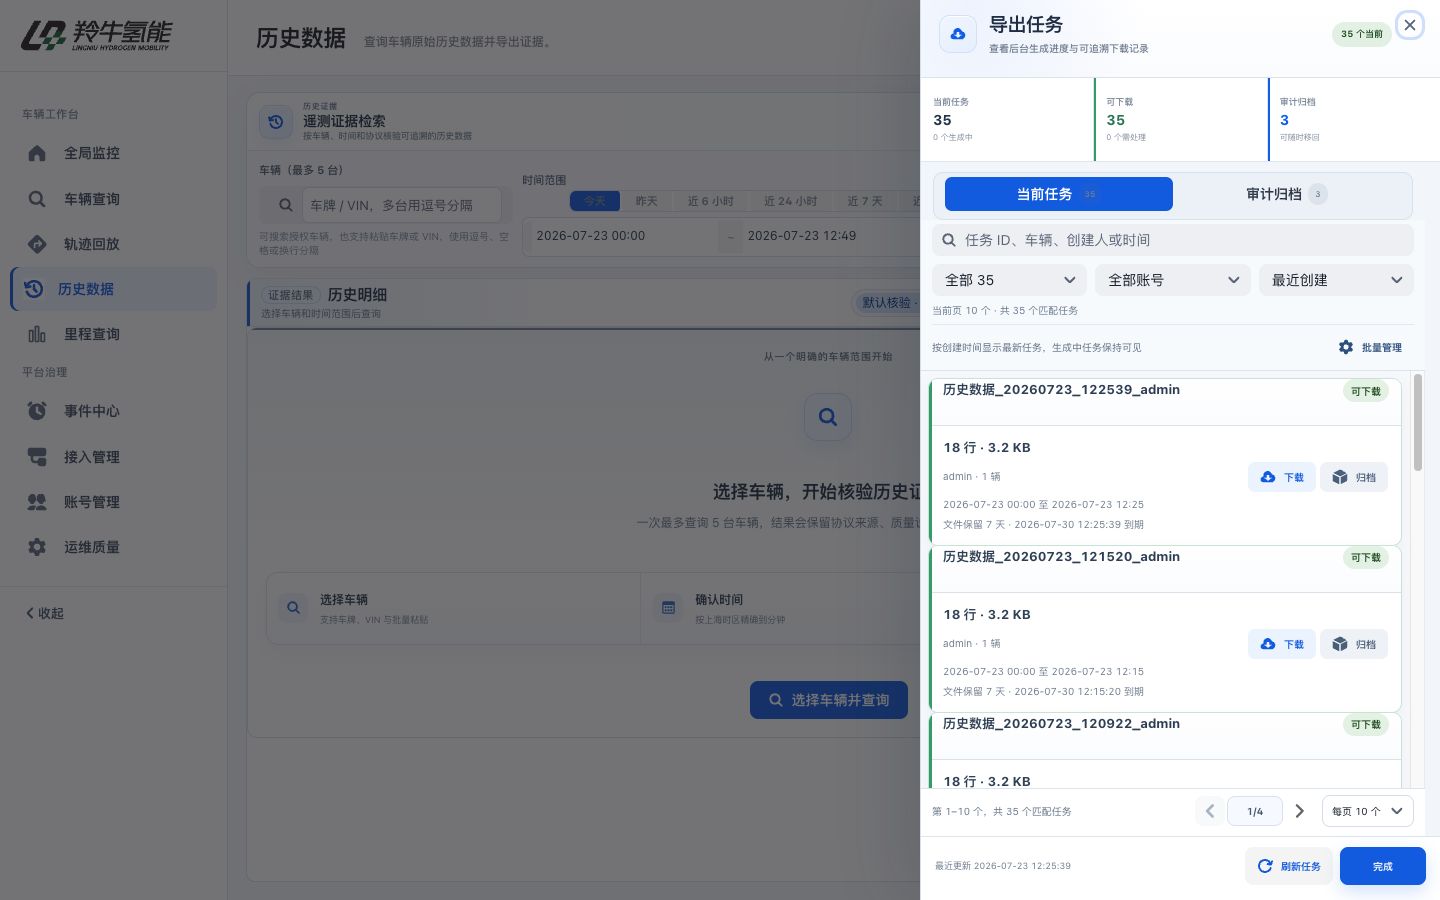Click the 35 个当前 badge in panel header

tap(1362, 34)
